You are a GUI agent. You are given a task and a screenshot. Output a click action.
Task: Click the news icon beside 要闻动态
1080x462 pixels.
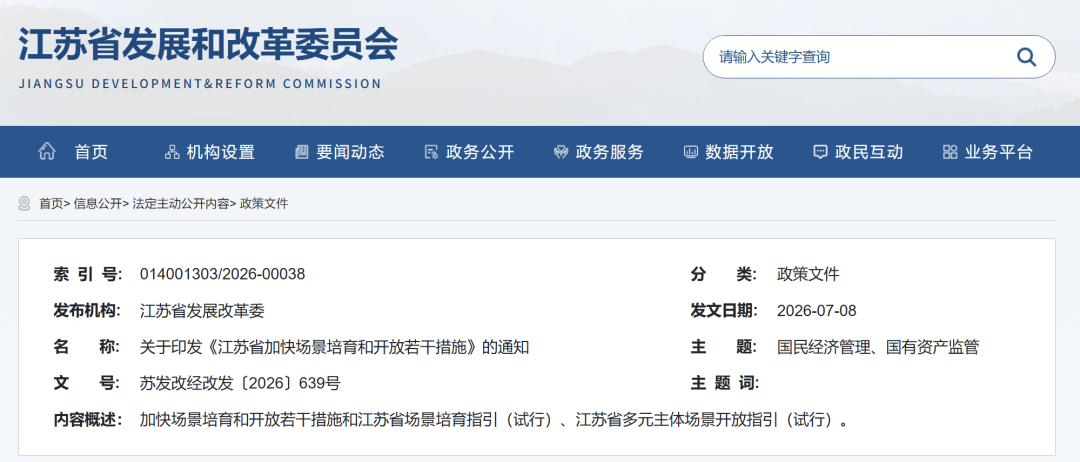pyautogui.click(x=302, y=152)
